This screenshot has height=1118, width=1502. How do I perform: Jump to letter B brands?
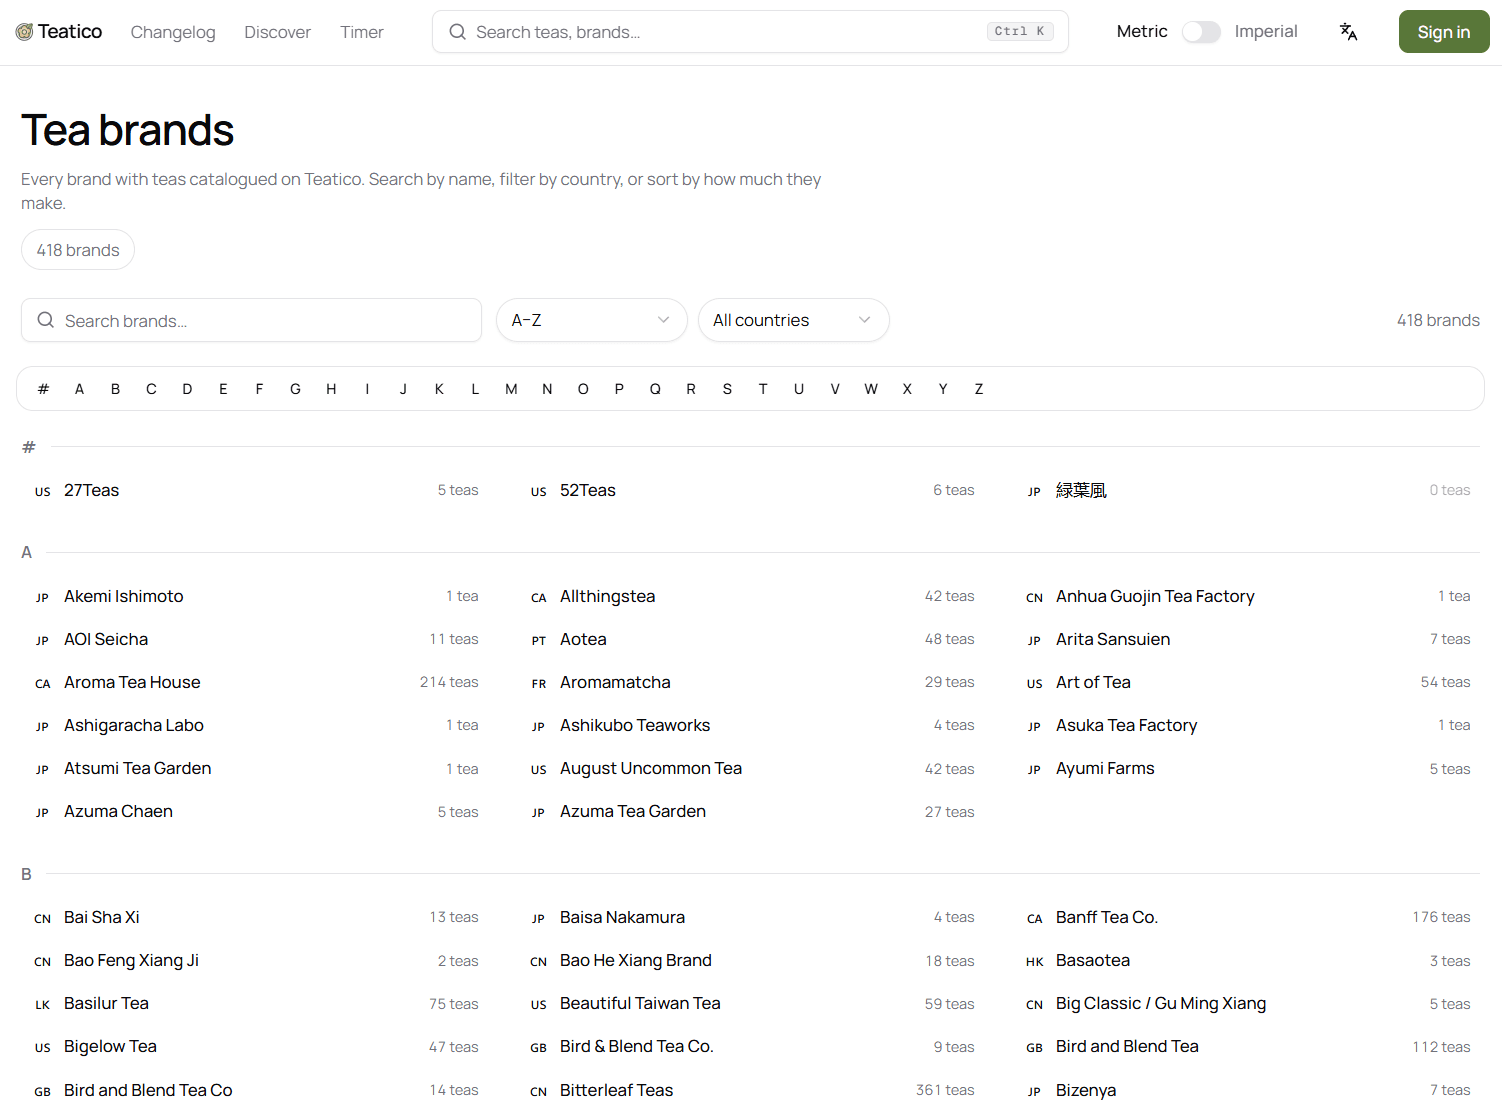(x=115, y=389)
